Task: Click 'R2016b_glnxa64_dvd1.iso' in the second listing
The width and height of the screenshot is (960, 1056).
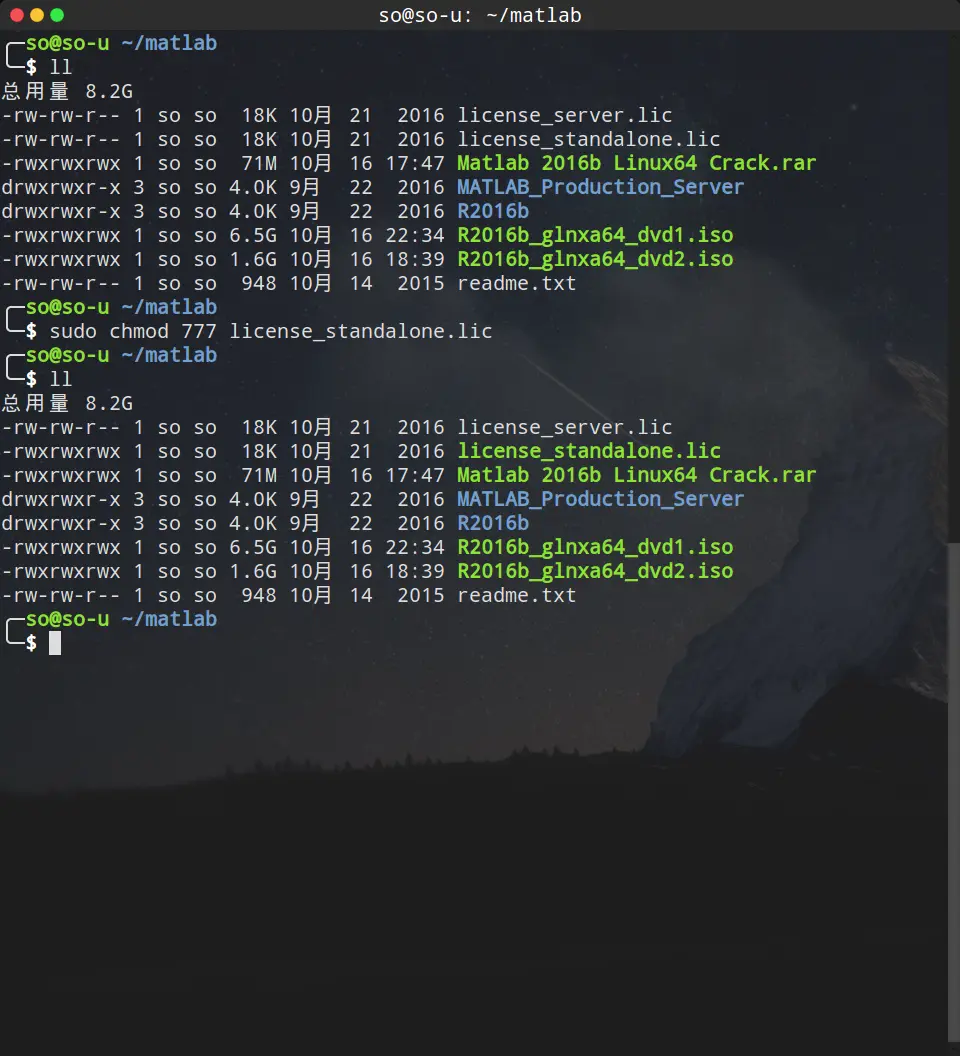Action: (595, 547)
